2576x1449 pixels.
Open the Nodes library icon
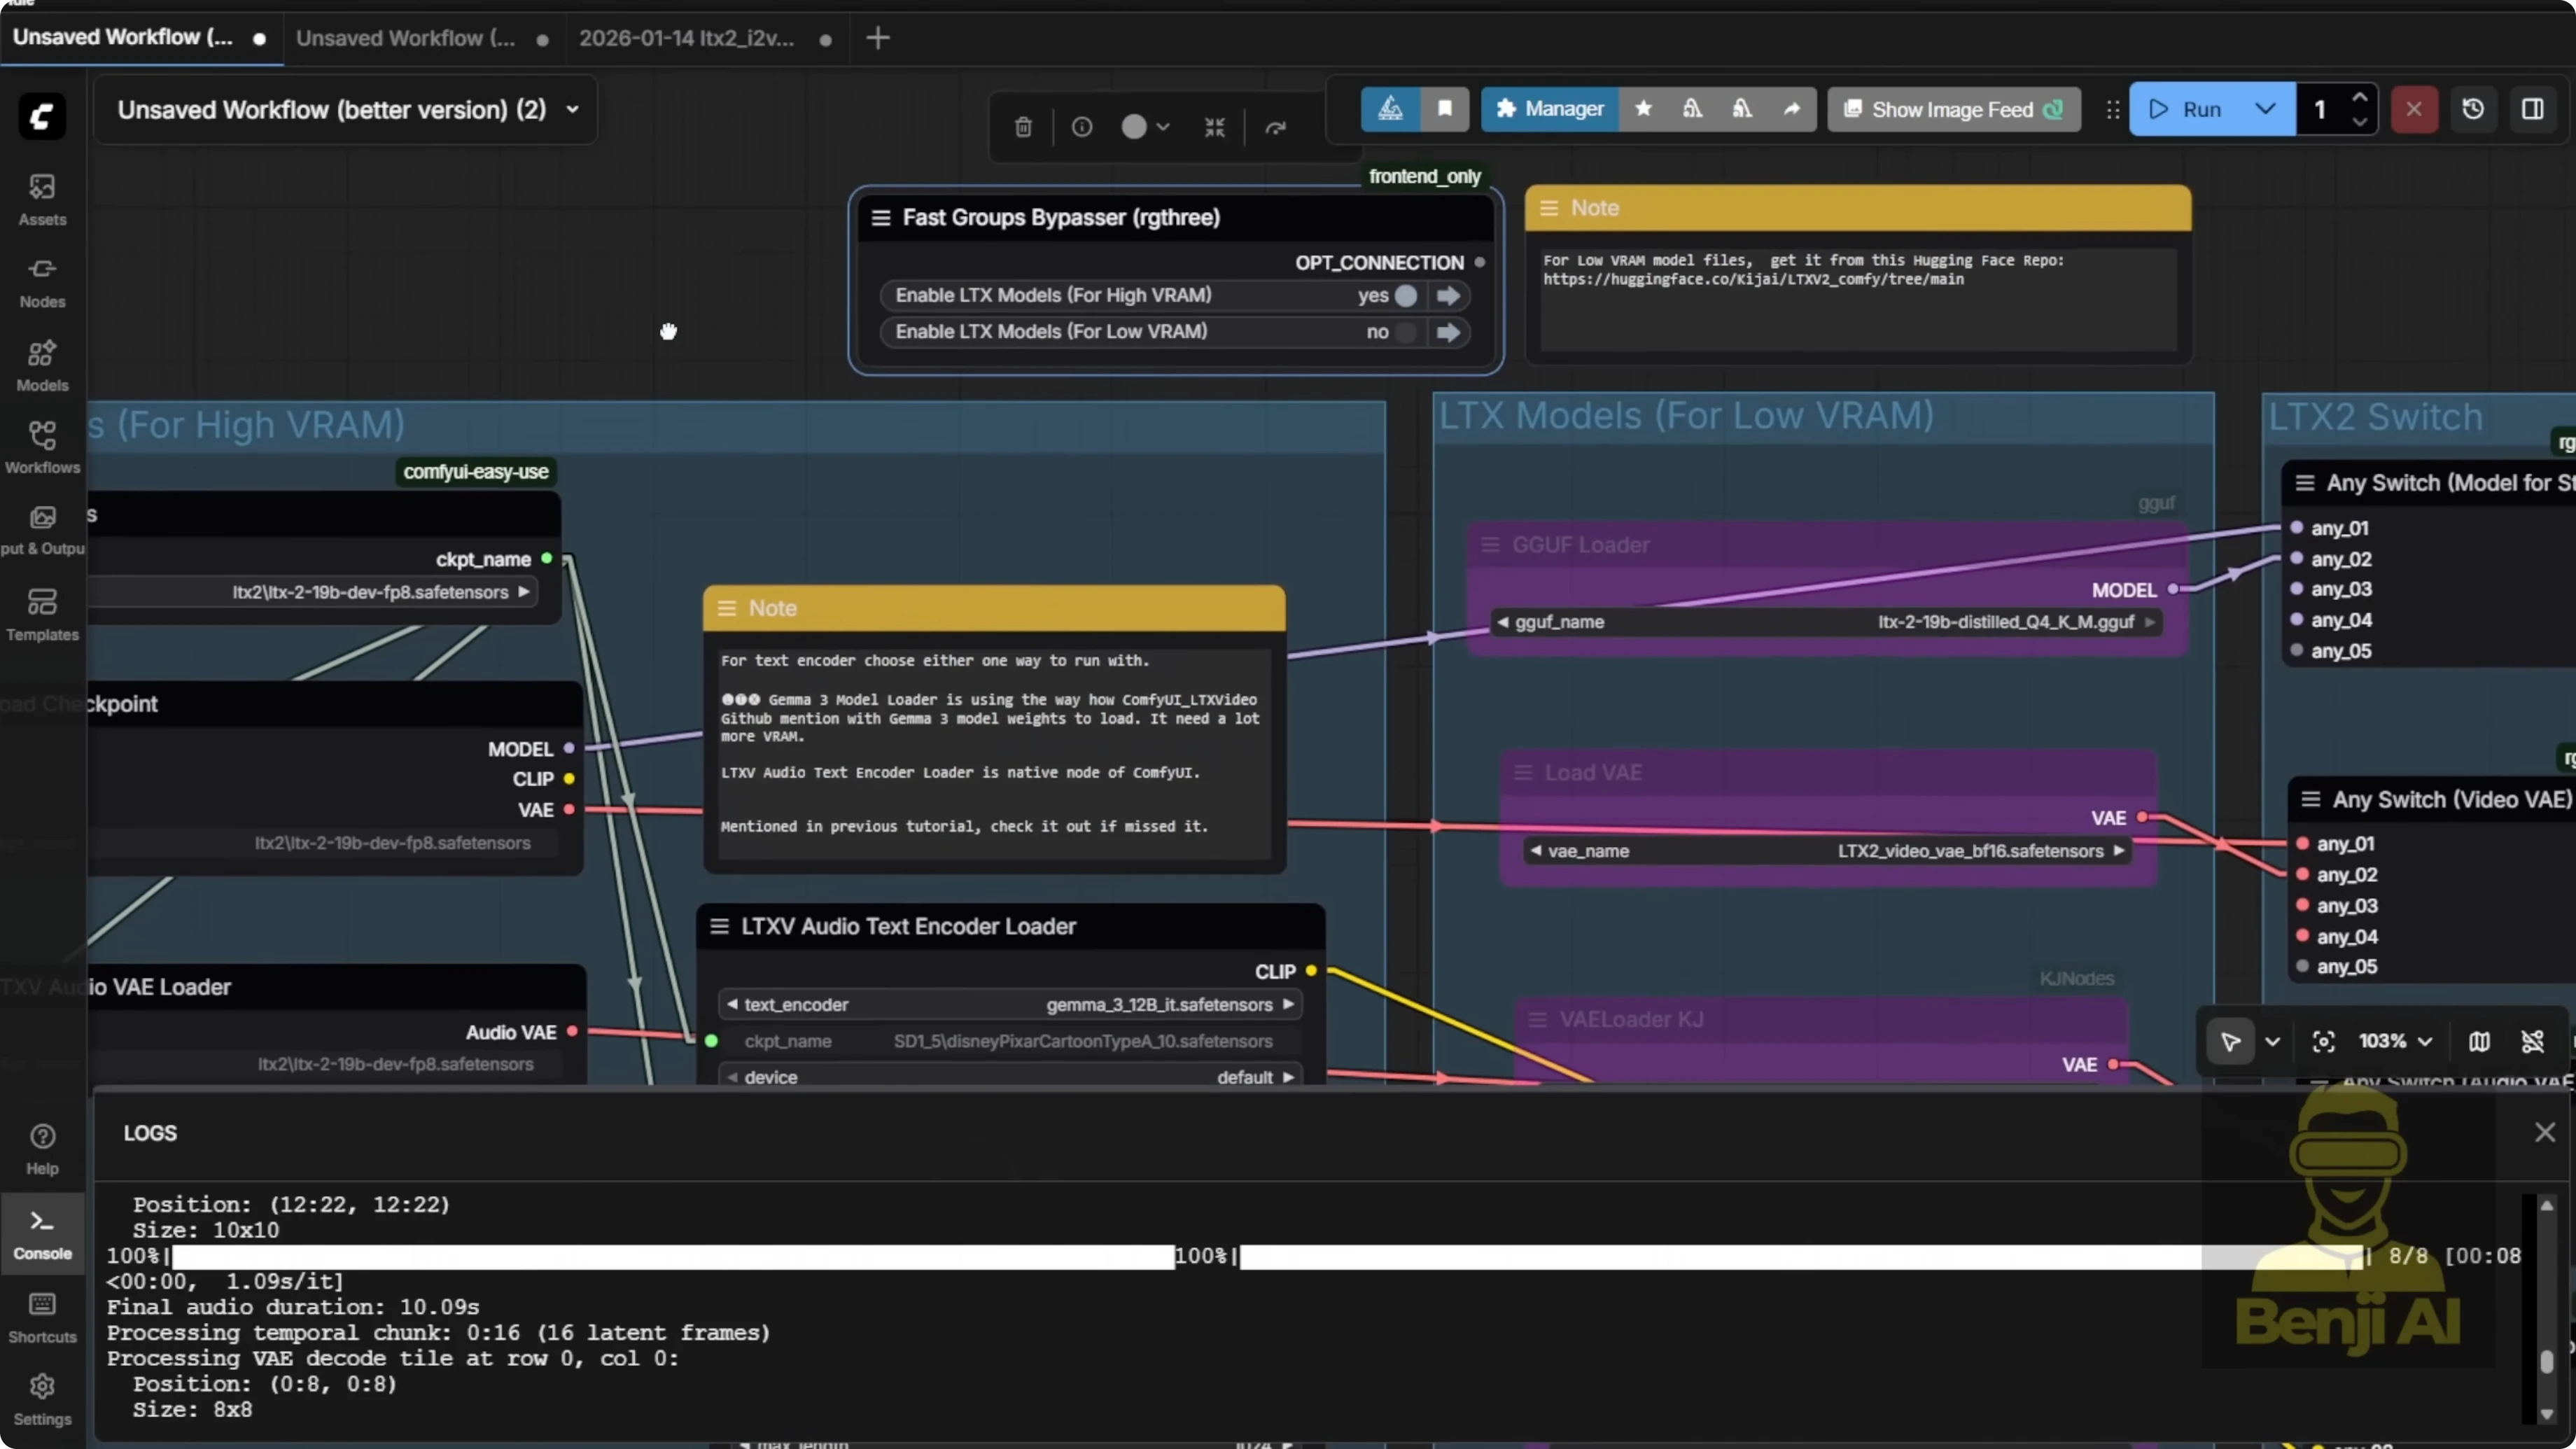42,281
